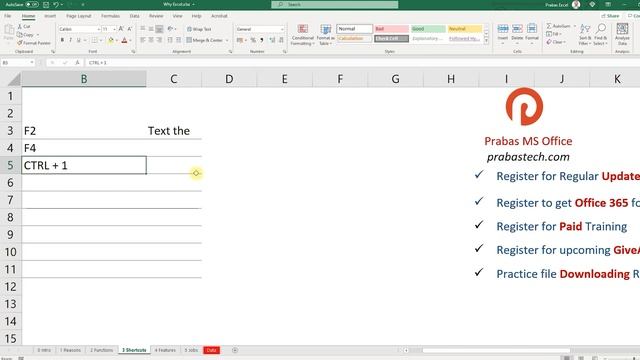Screen dimensions: 640x360
Task: Click the Accounting Number Format icon
Action: click(240, 40)
